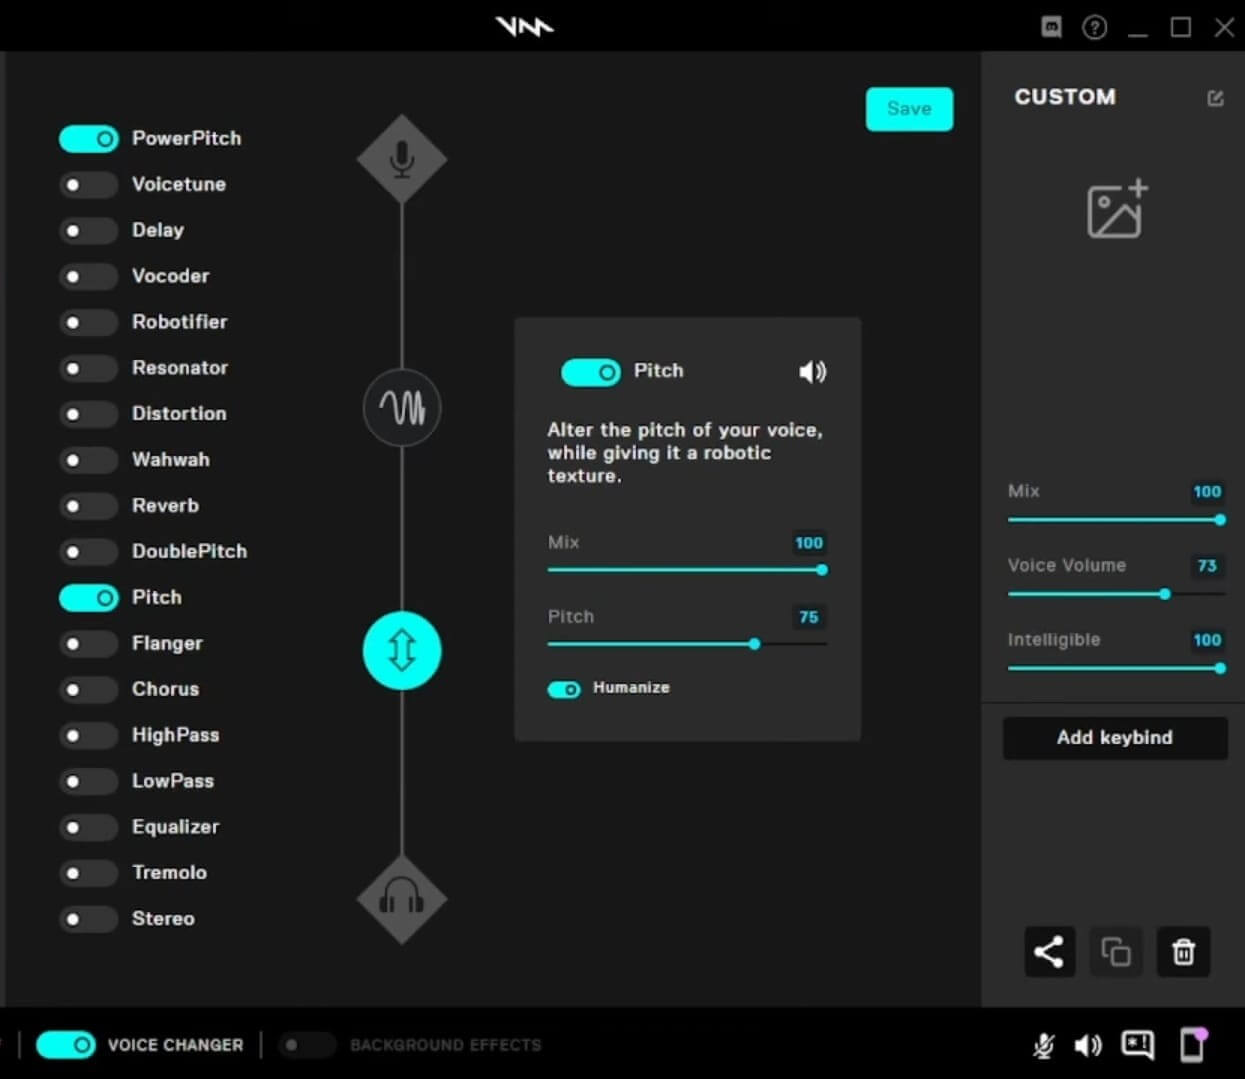Enable the Voicetune effect
1245x1079 pixels.
click(88, 184)
